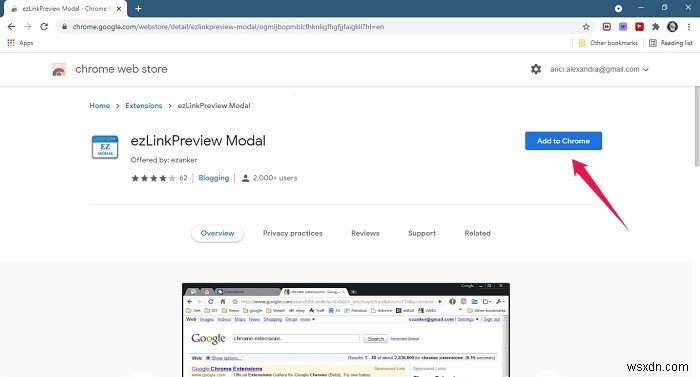This screenshot has width=700, height=377.
Task: Open a new tab with plus button
Action: coord(138,8)
